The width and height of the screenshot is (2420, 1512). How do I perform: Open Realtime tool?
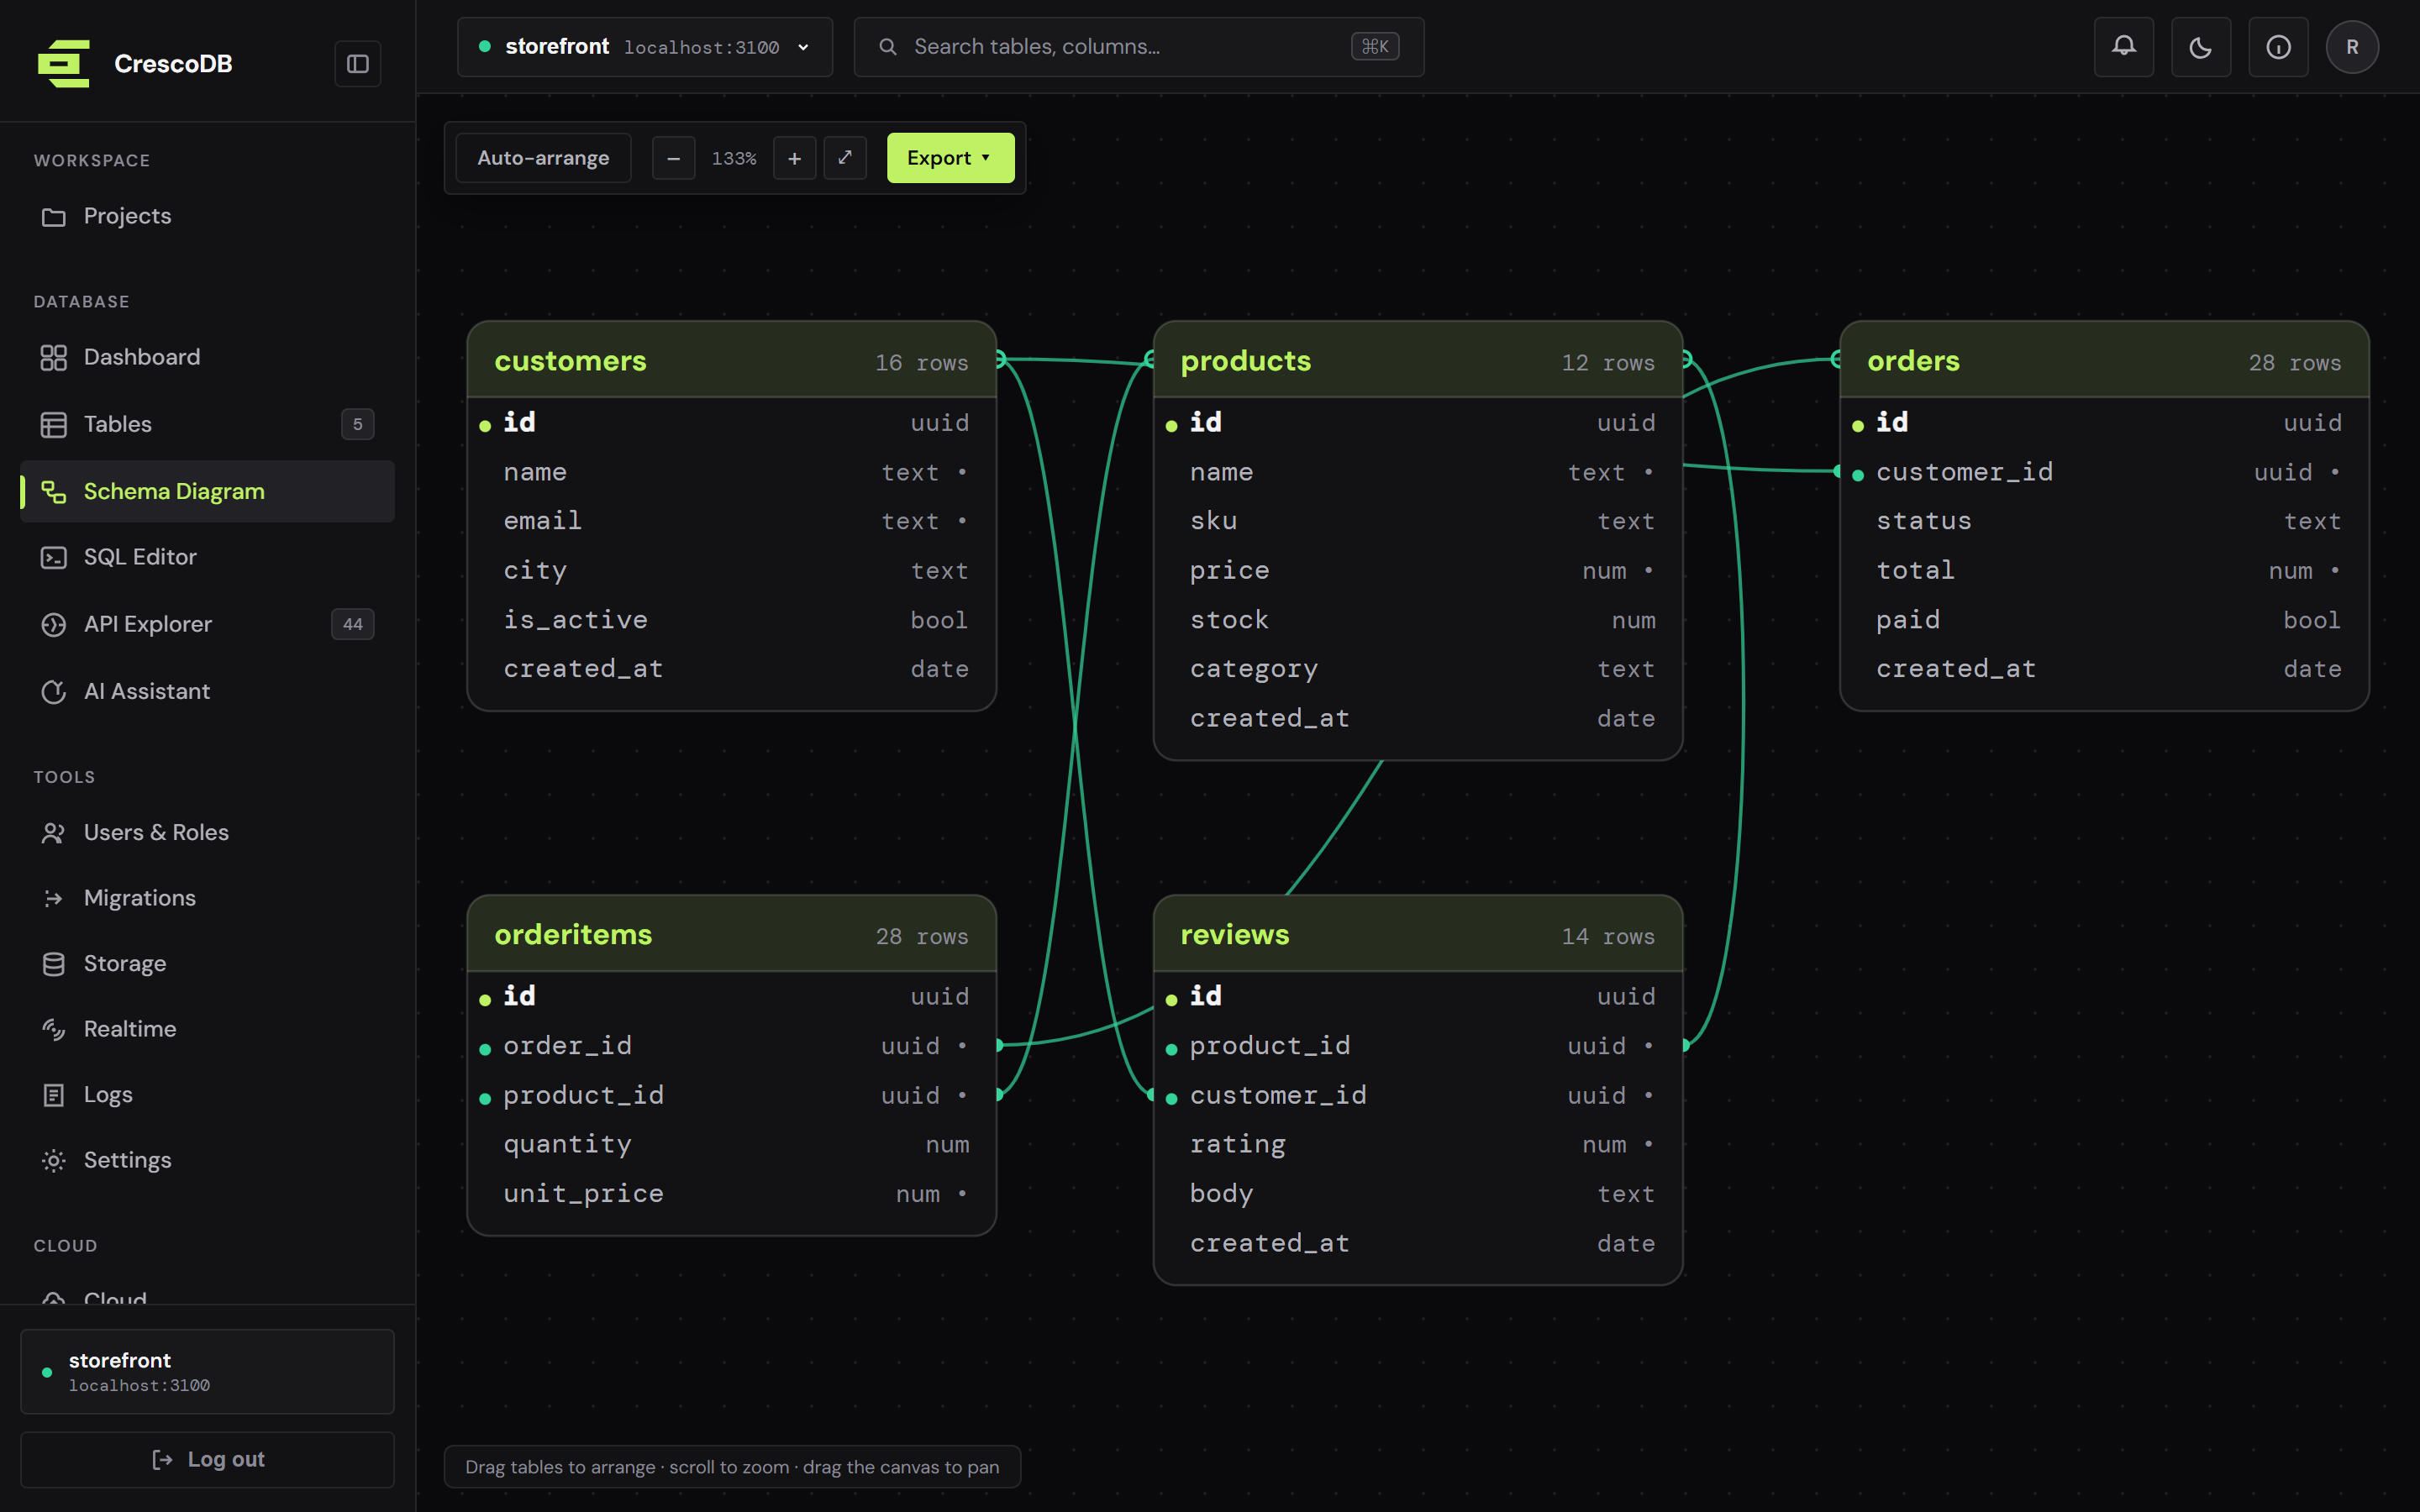click(x=207, y=1029)
